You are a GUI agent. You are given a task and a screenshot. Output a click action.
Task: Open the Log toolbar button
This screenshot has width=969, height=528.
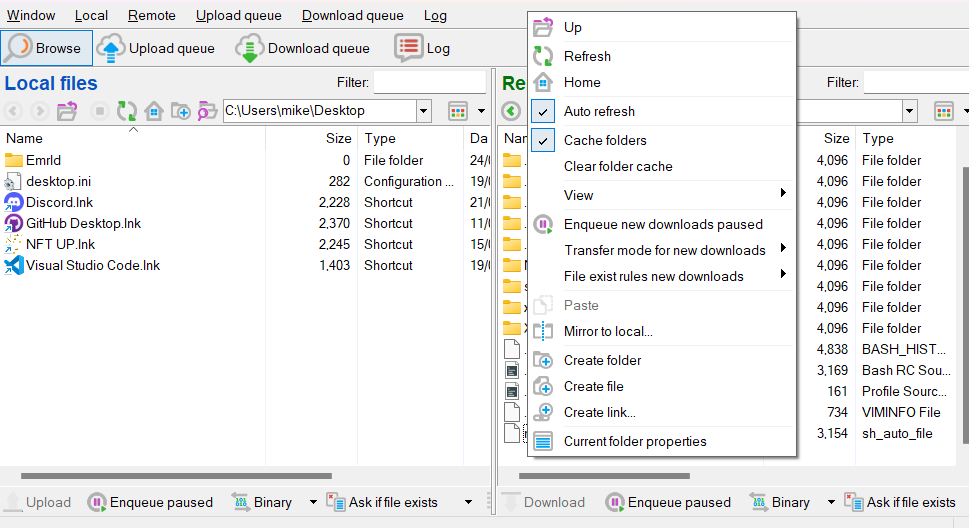(x=422, y=48)
